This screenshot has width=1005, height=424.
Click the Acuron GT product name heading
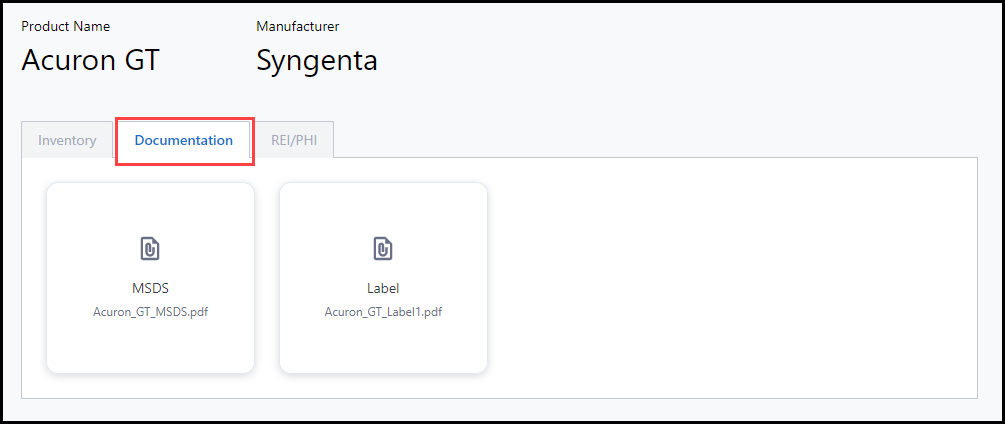point(90,60)
